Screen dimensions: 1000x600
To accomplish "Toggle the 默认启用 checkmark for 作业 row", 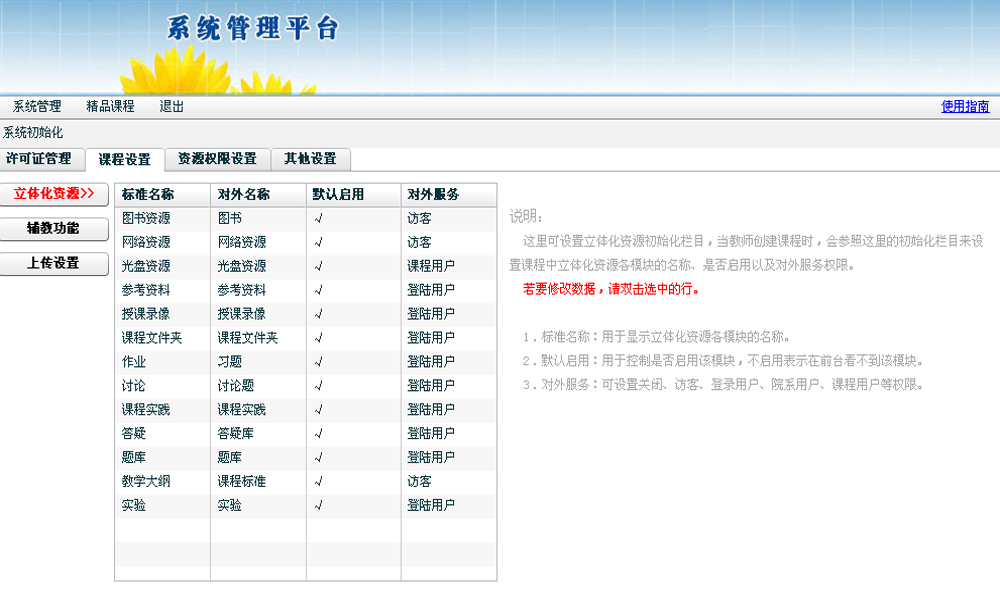I will 318,362.
